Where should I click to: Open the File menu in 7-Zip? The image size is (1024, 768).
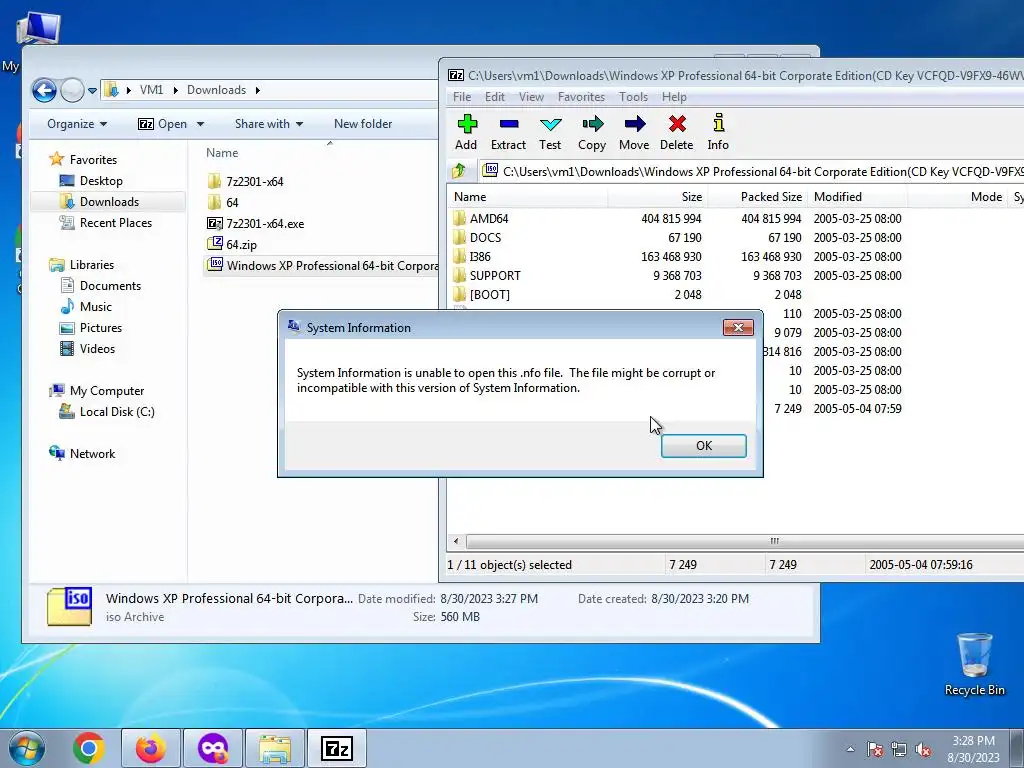coord(462,97)
